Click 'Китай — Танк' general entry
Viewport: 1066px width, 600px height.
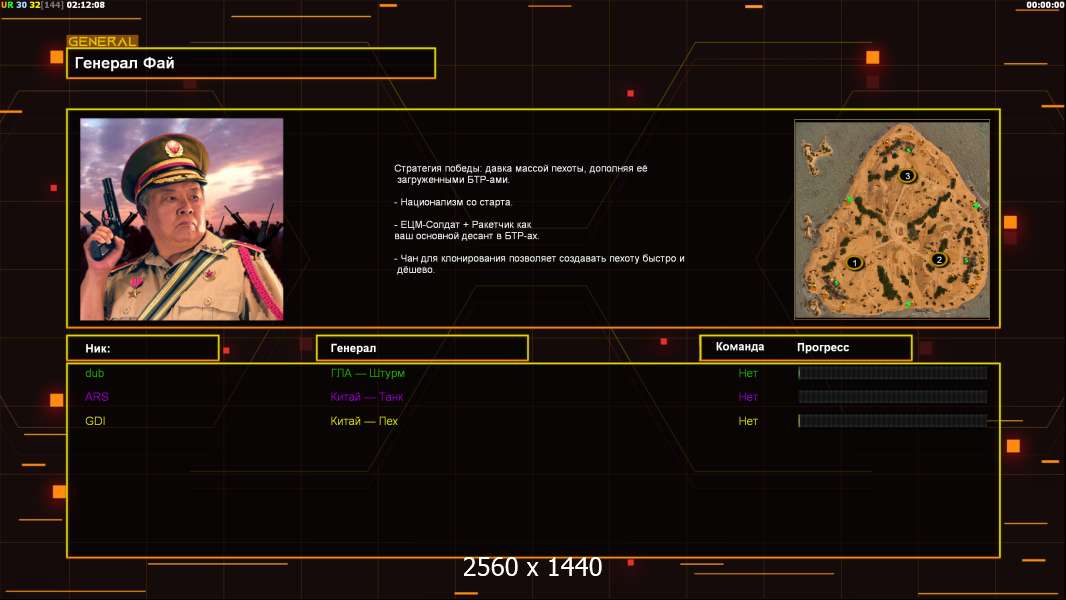click(367, 397)
